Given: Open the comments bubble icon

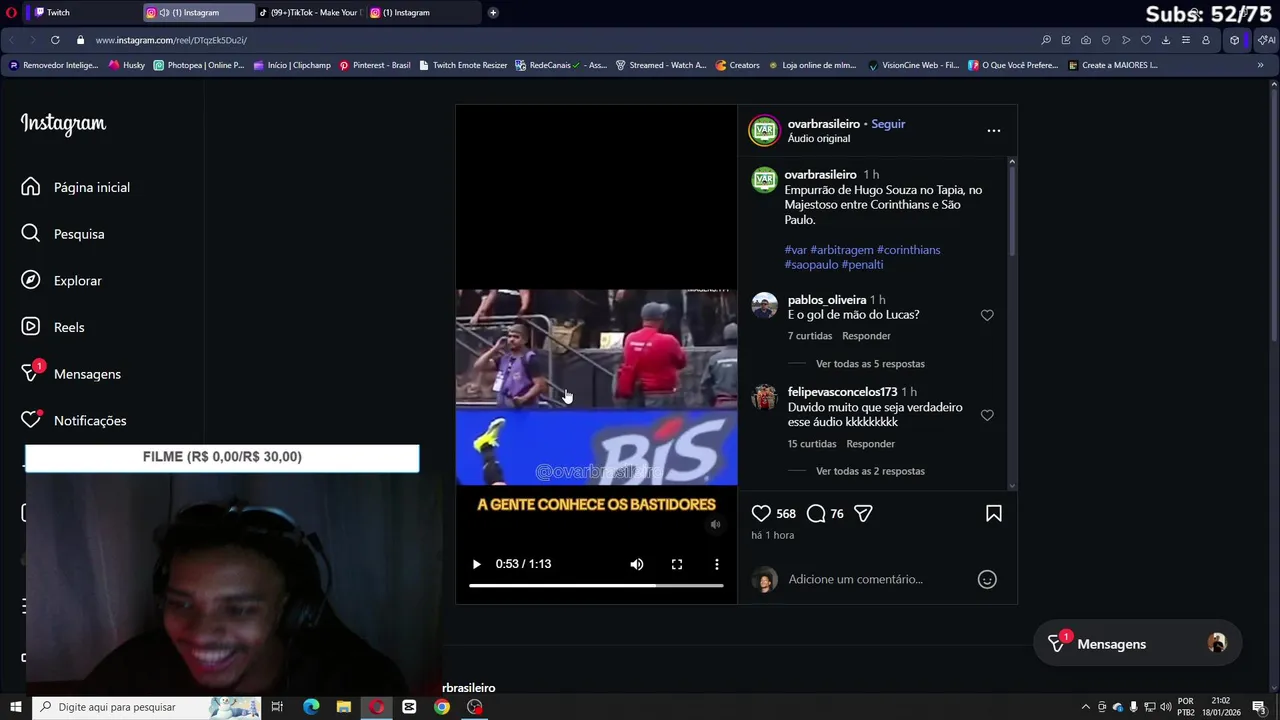Looking at the screenshot, I should (x=816, y=513).
